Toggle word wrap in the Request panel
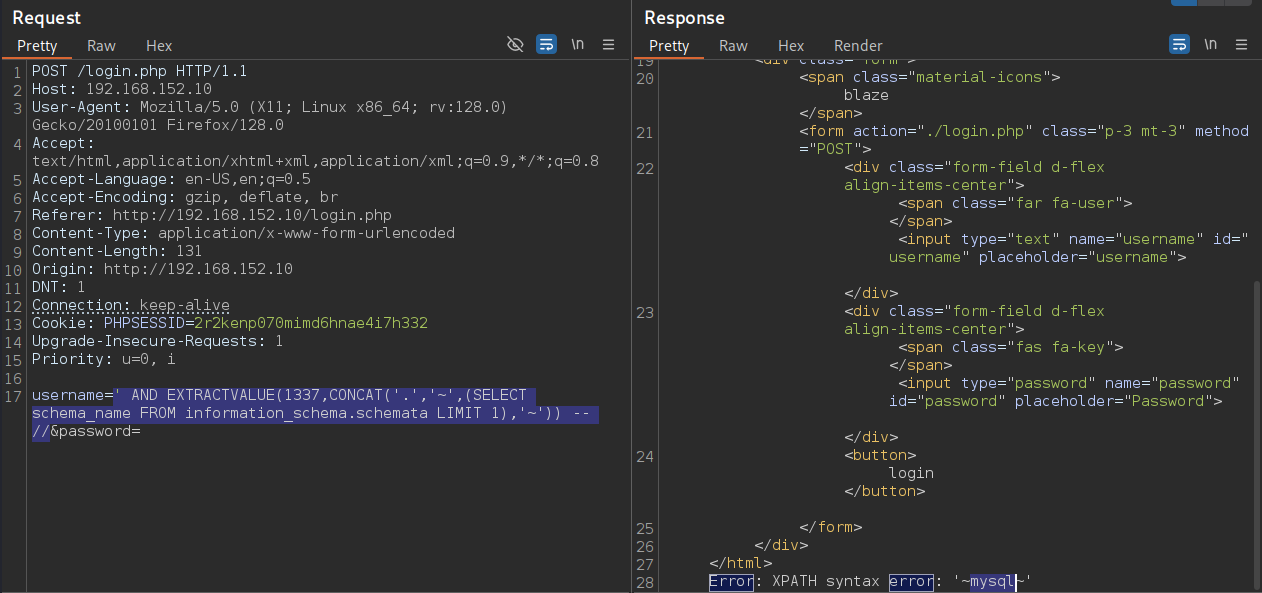 [x=546, y=45]
